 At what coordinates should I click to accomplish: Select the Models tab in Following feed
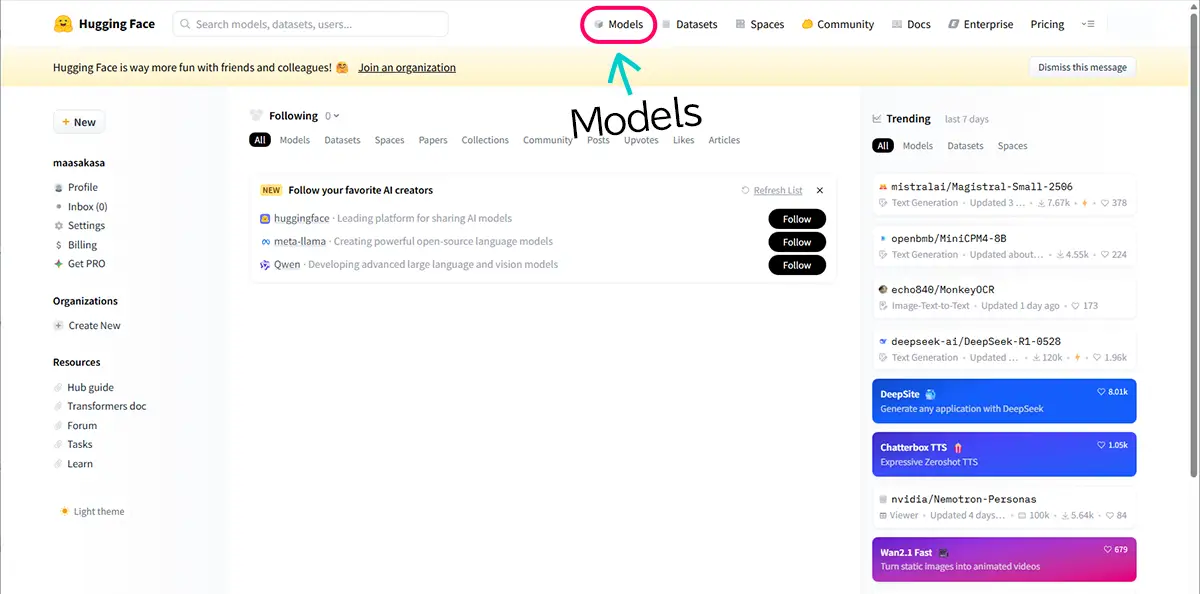pos(295,140)
